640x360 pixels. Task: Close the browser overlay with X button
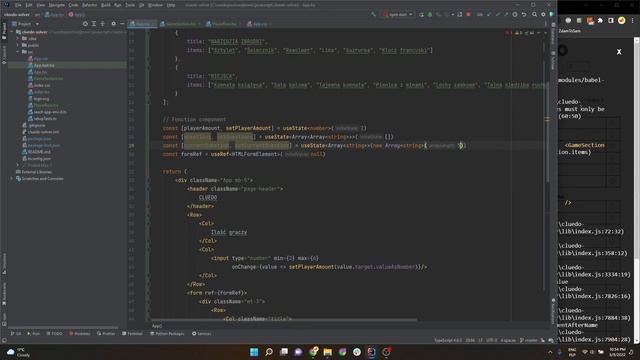point(619,52)
